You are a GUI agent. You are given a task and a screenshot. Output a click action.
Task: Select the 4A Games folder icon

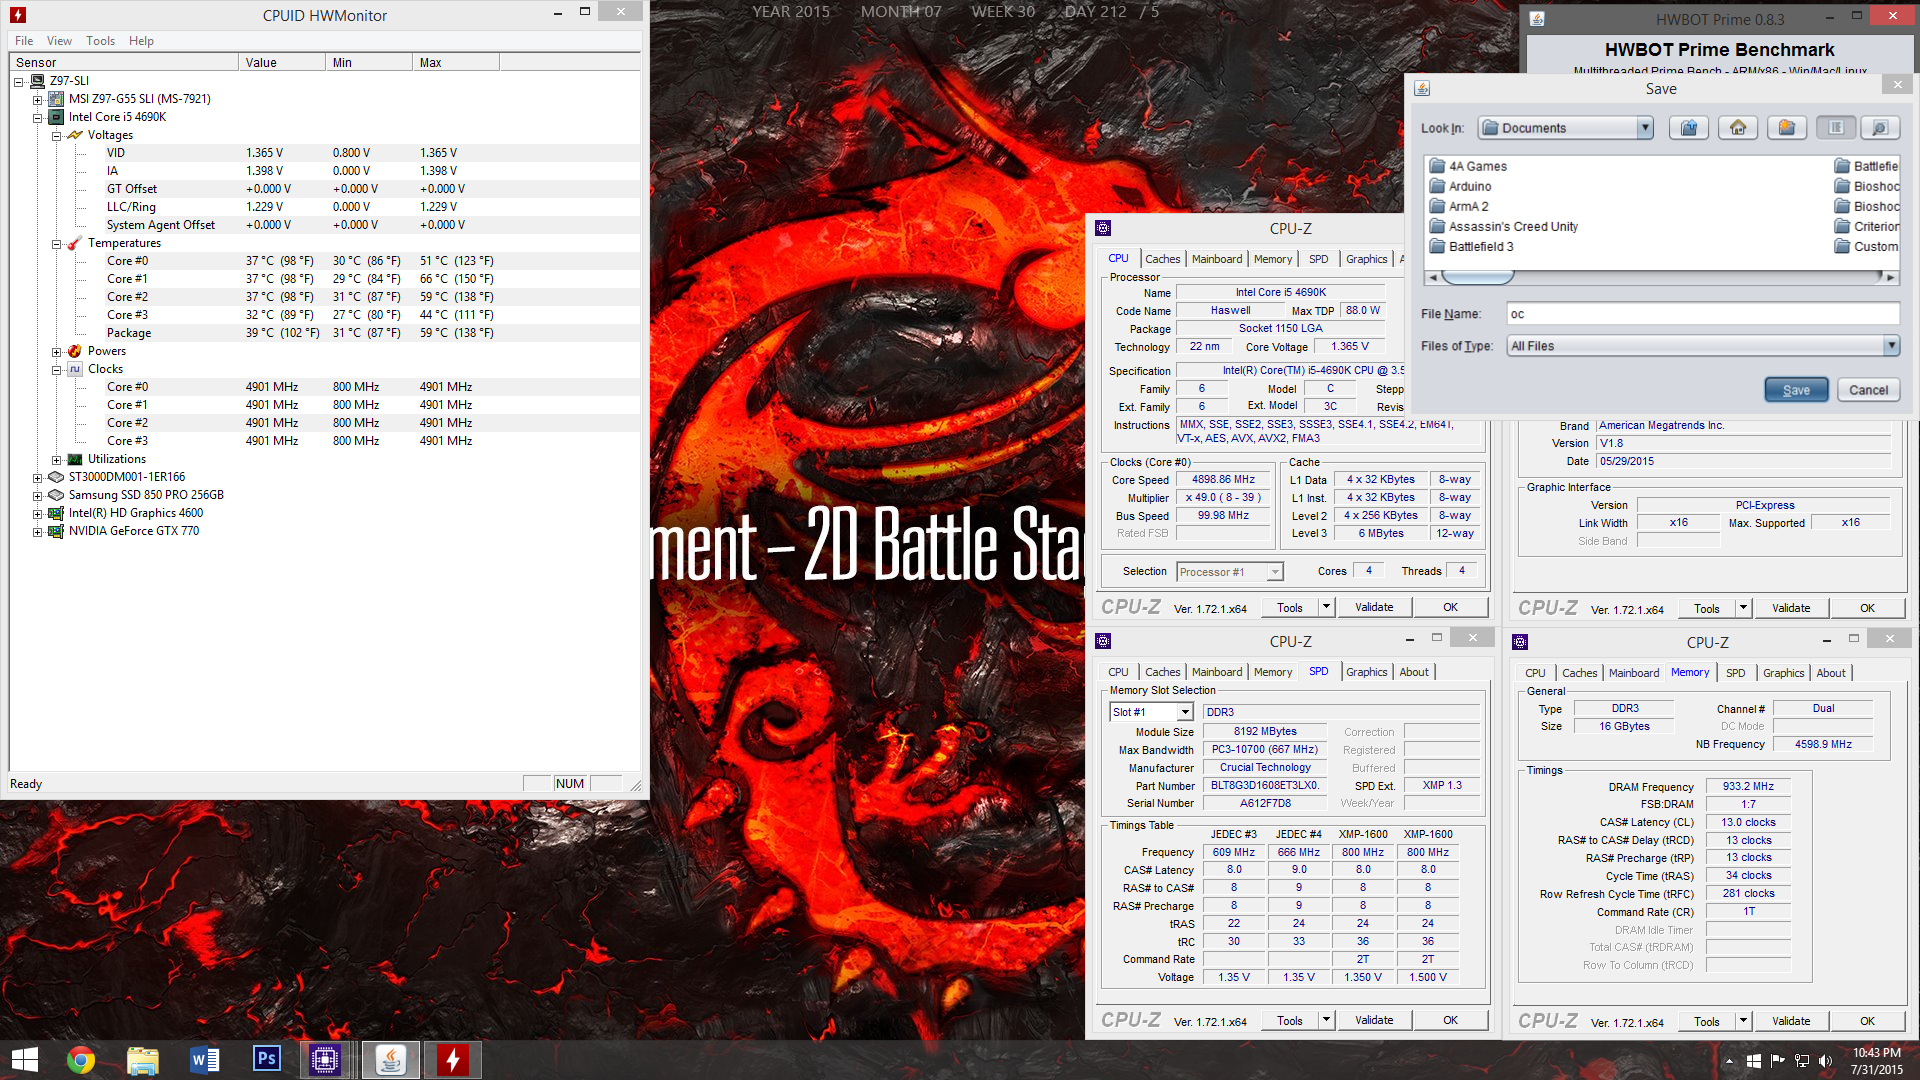[1438, 166]
